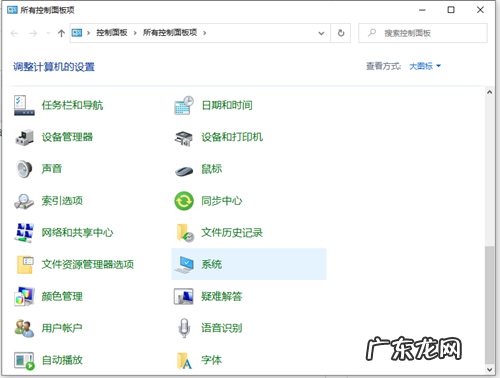Expand the address bar history dropdown
Image resolution: width=500 pixels, height=378 pixels.
pos(321,33)
